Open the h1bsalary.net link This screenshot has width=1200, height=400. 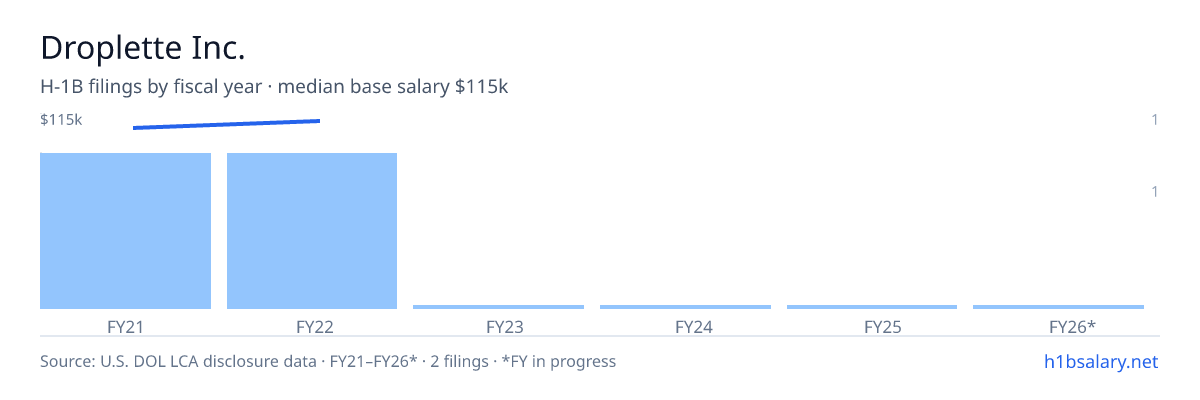click(x=1101, y=362)
